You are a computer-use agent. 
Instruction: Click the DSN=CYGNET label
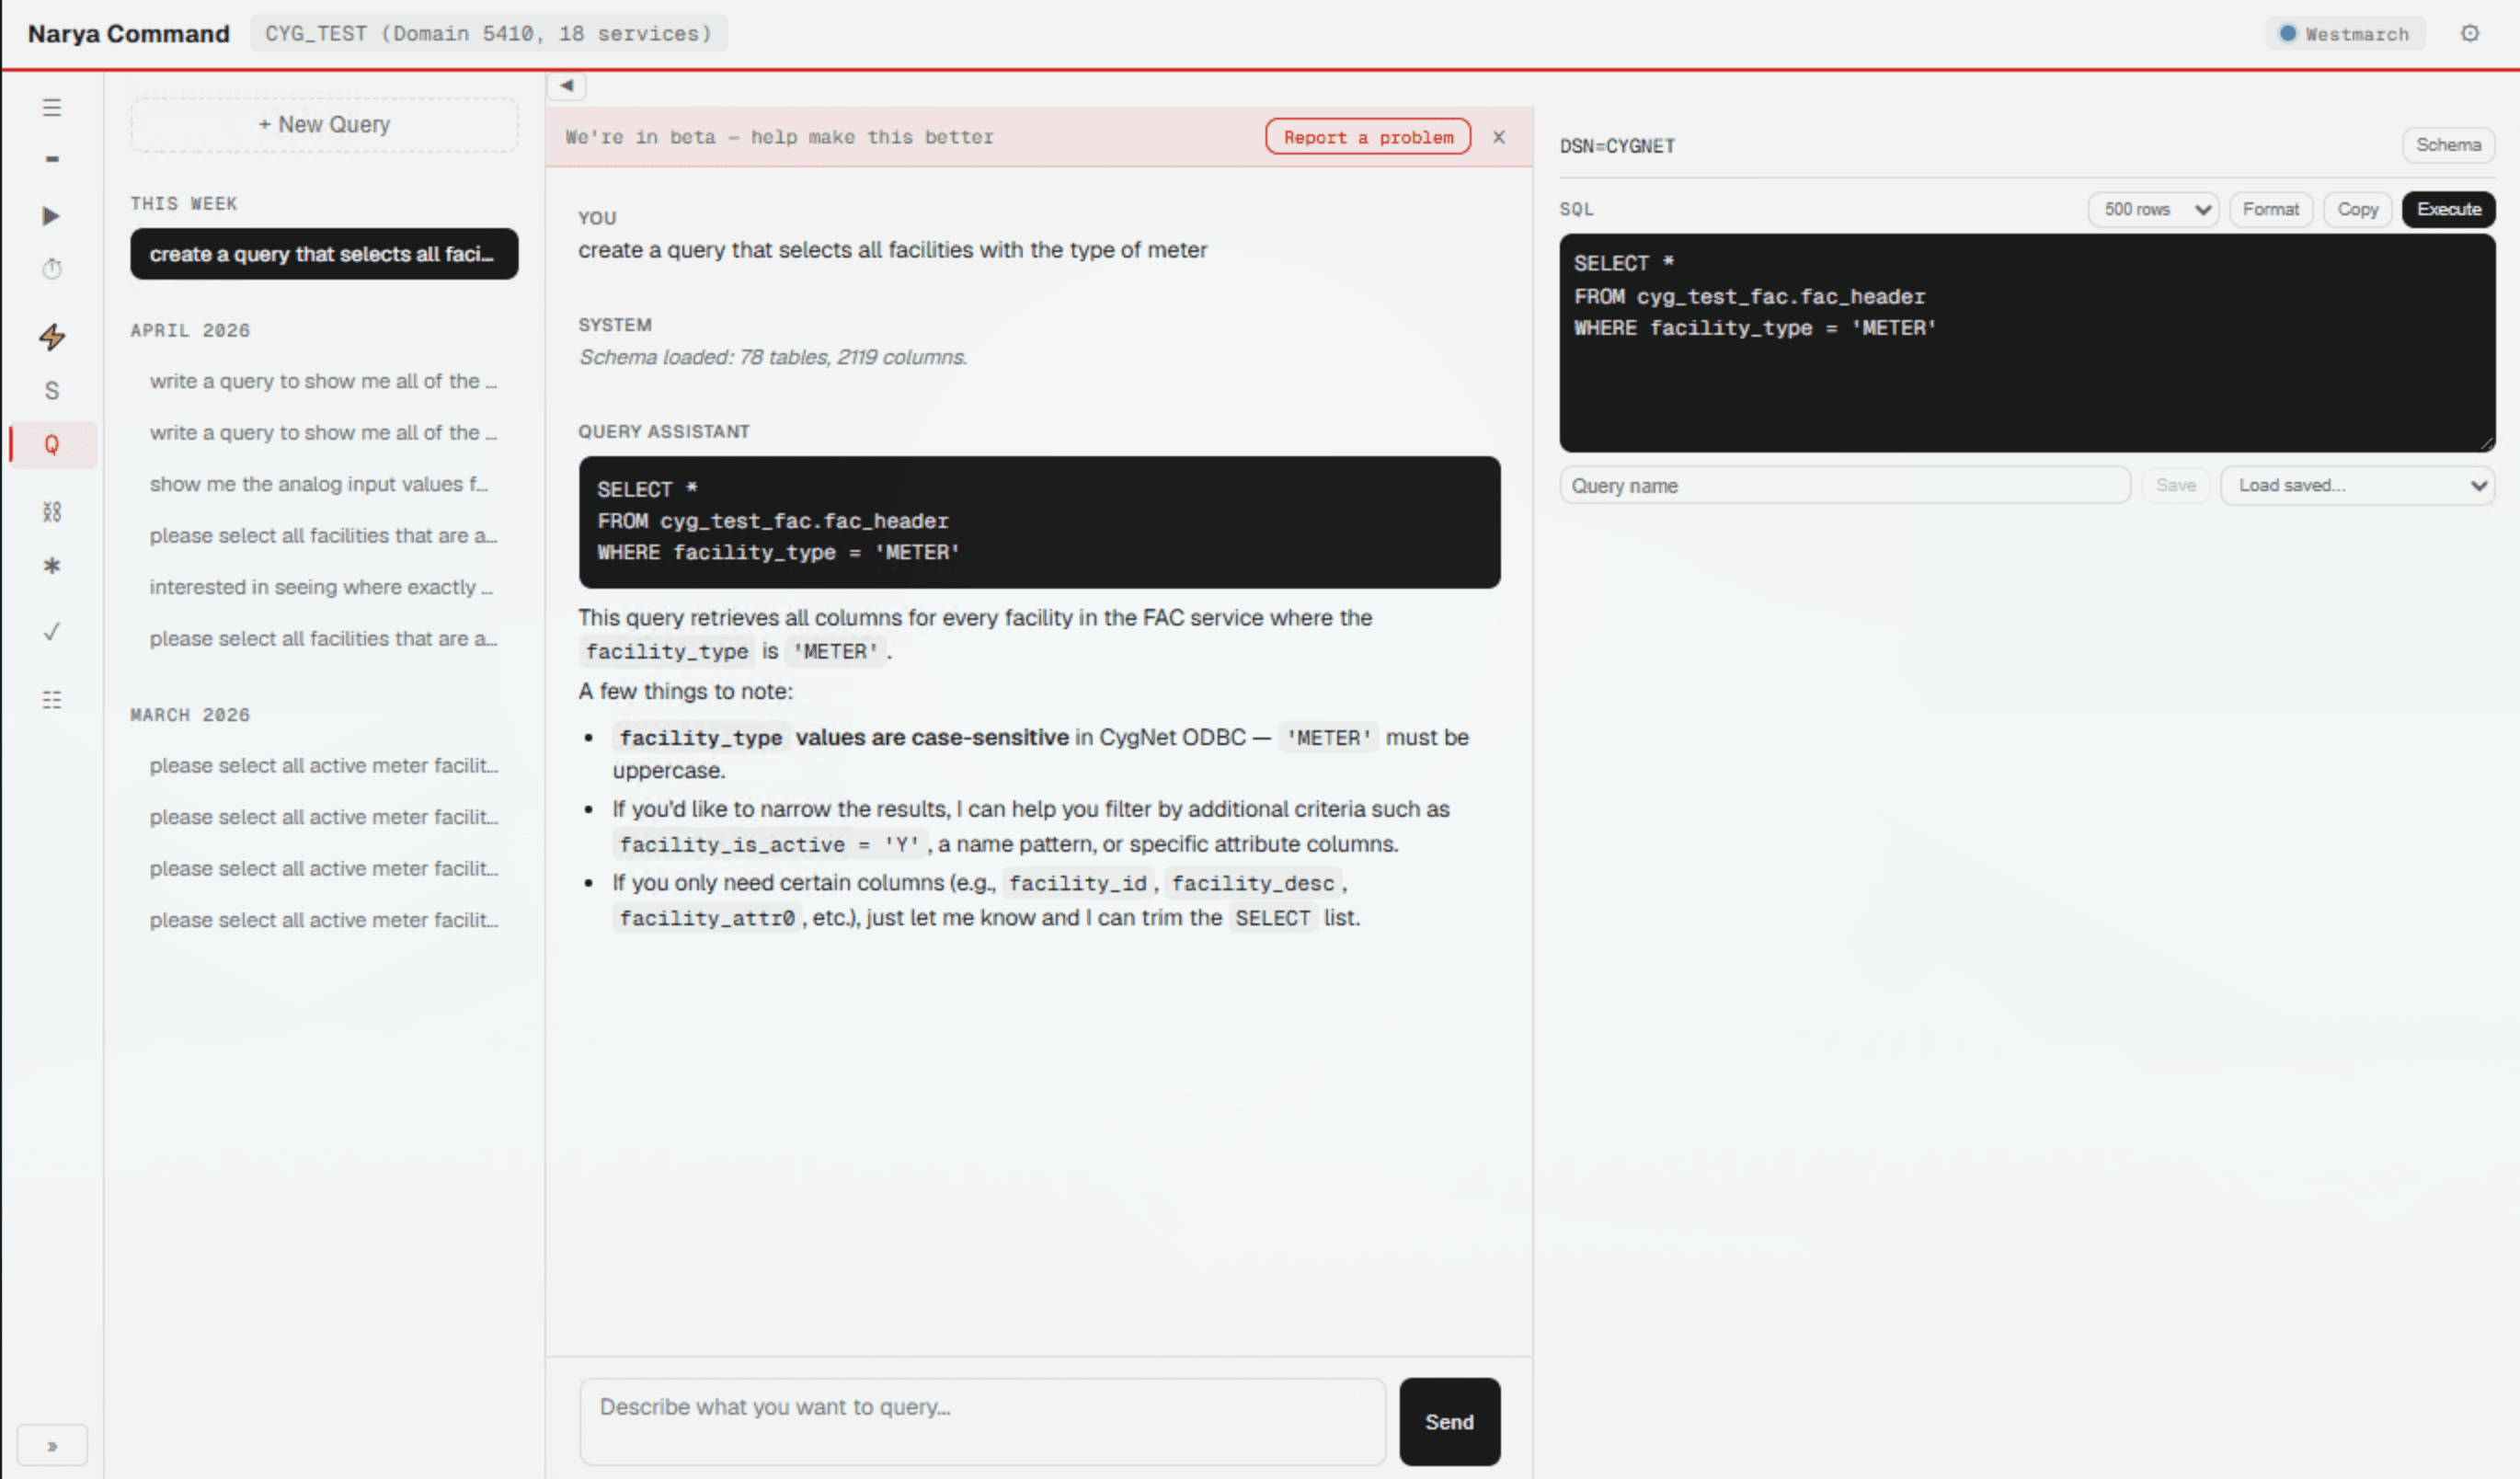1617,146
